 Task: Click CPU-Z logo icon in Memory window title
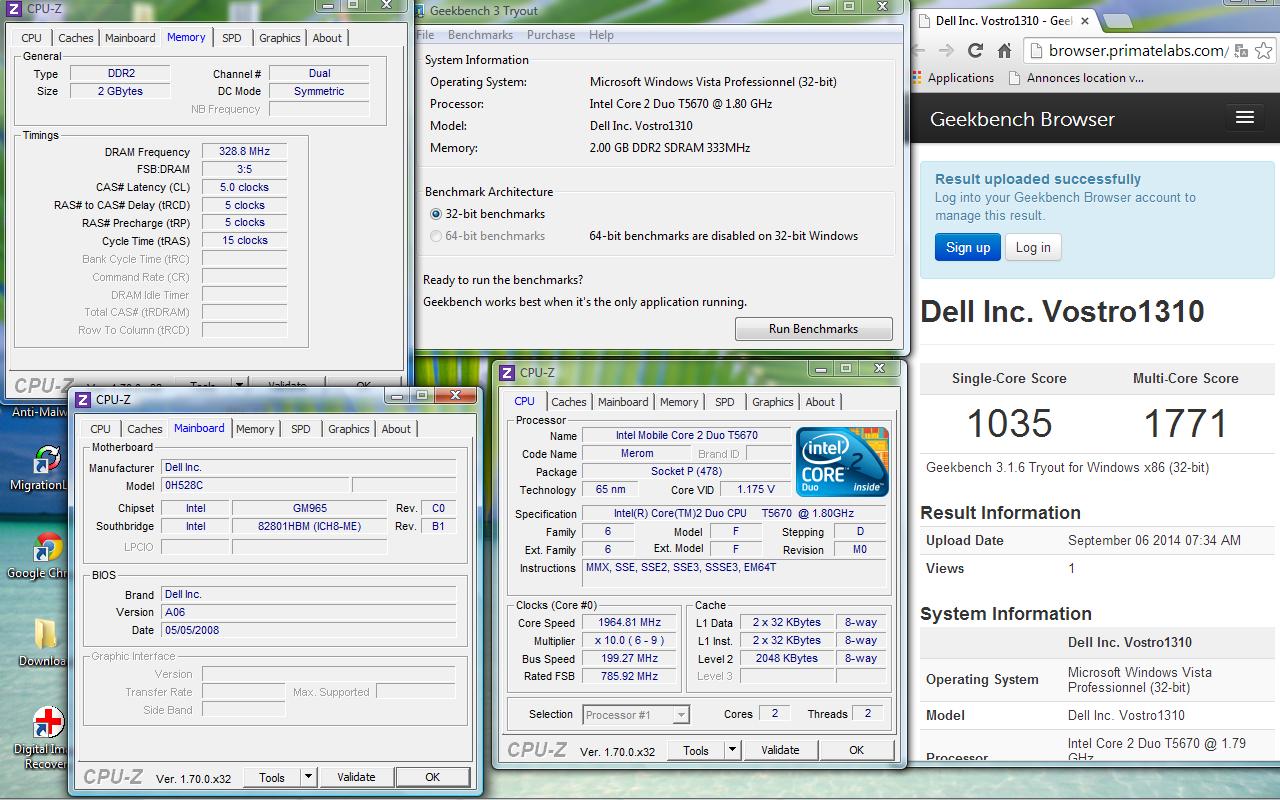[14, 9]
